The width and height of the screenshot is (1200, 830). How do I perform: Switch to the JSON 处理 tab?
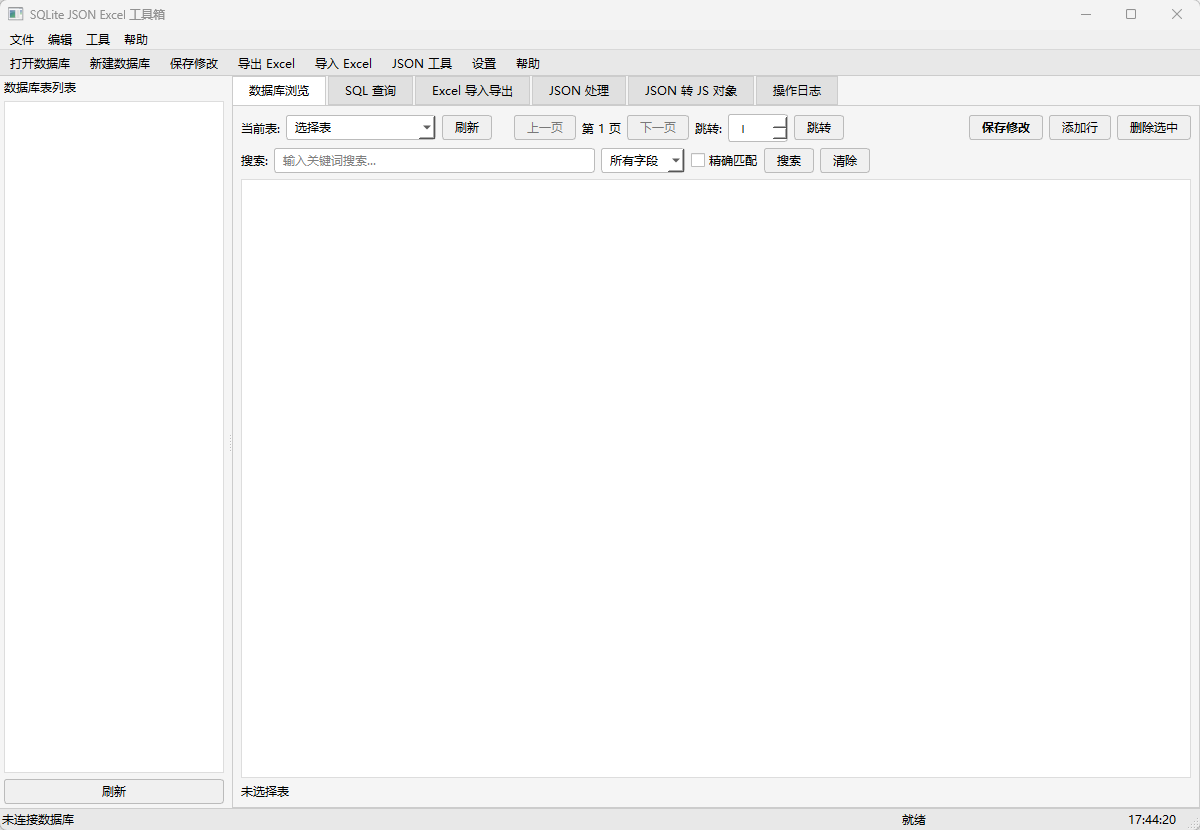pyautogui.click(x=579, y=91)
